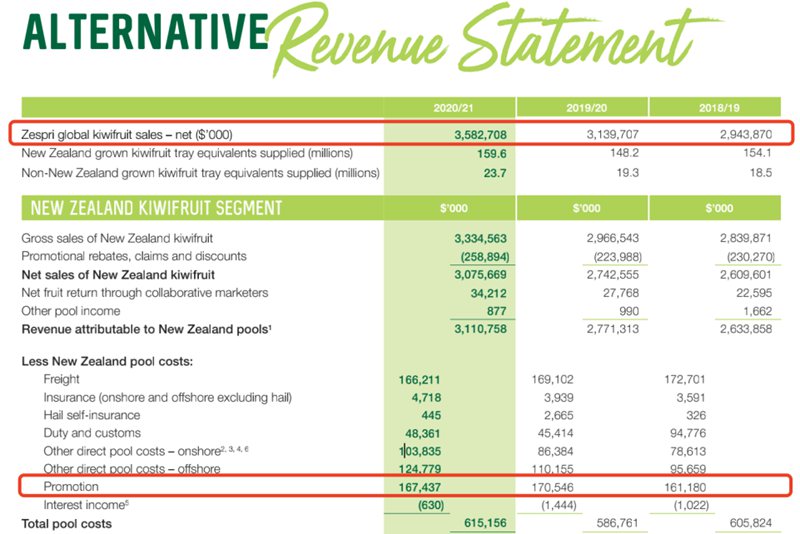
Task: Select the hail value "2,665"
Action: 558,416
